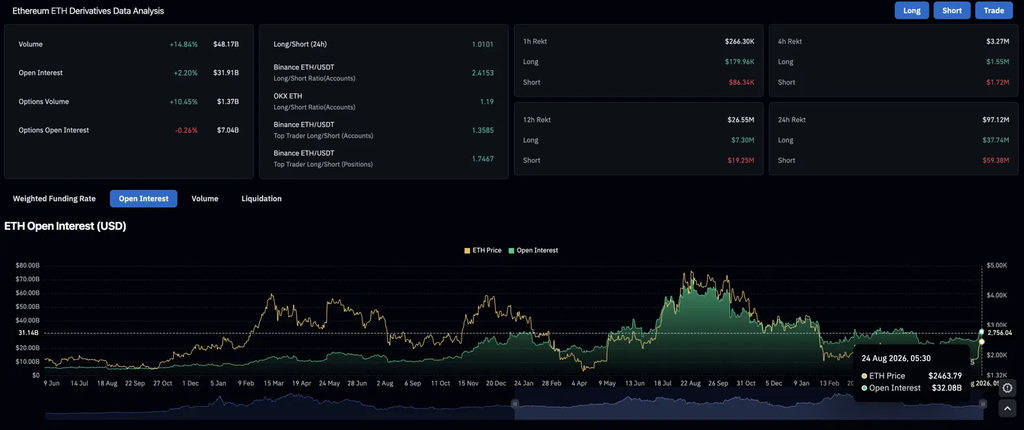Click the 1h Rekt stats card
The image size is (1024, 430).
tap(639, 61)
